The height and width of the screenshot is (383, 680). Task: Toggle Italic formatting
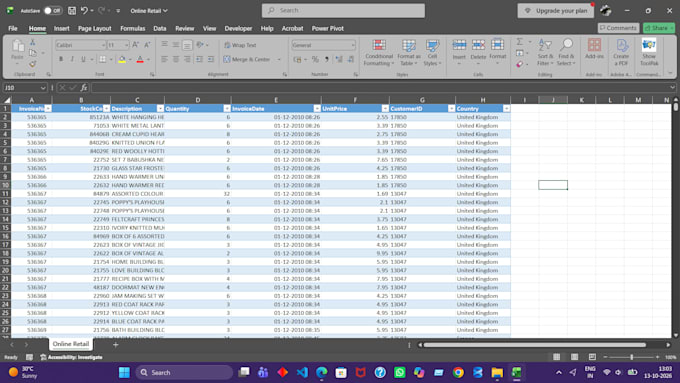coord(72,59)
